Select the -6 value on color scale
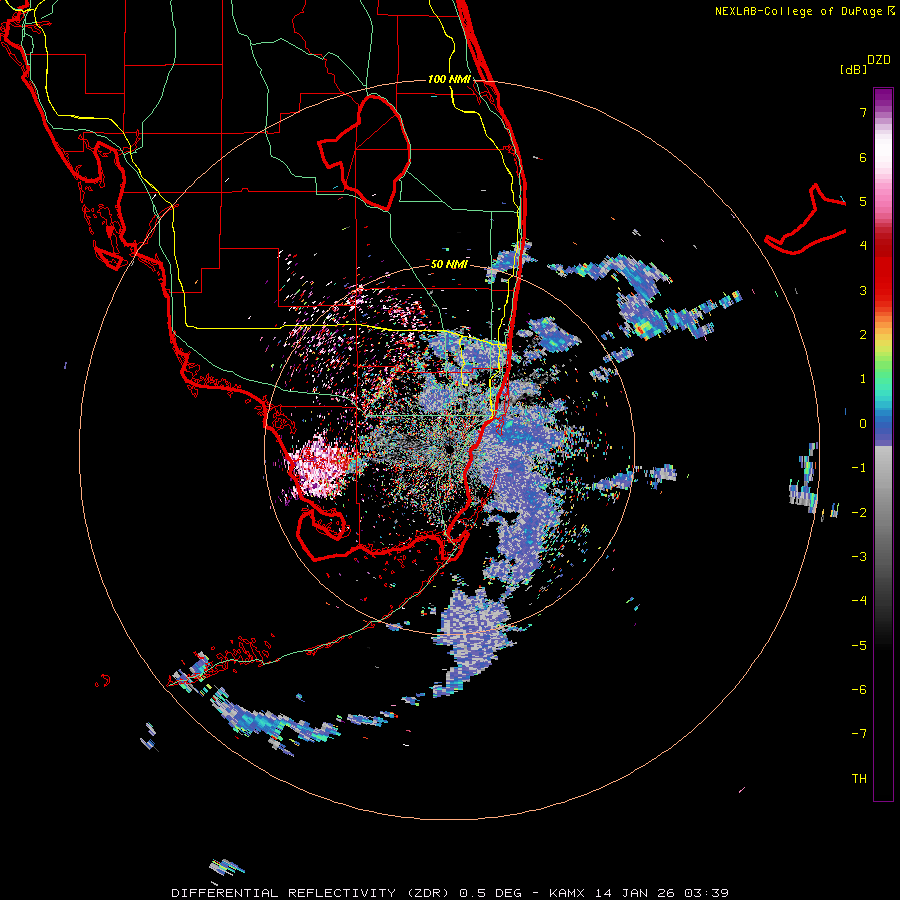 tap(859, 689)
